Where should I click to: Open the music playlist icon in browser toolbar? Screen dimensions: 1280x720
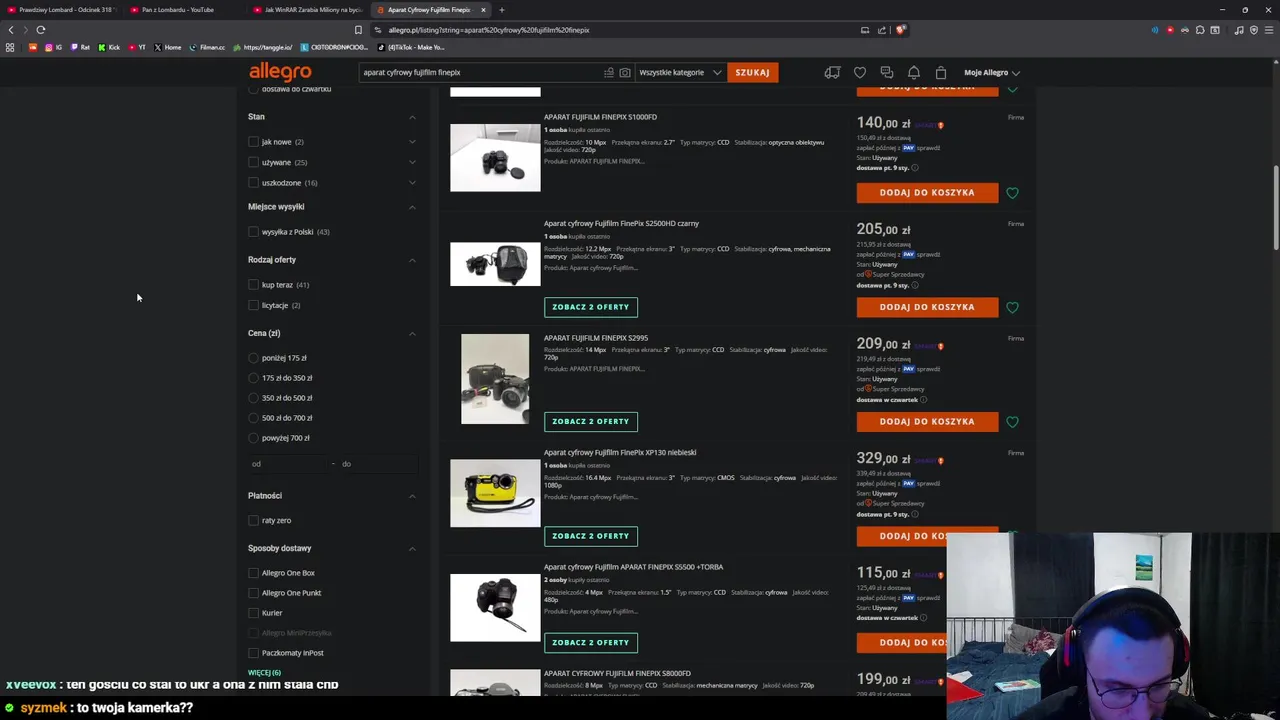(x=1239, y=30)
